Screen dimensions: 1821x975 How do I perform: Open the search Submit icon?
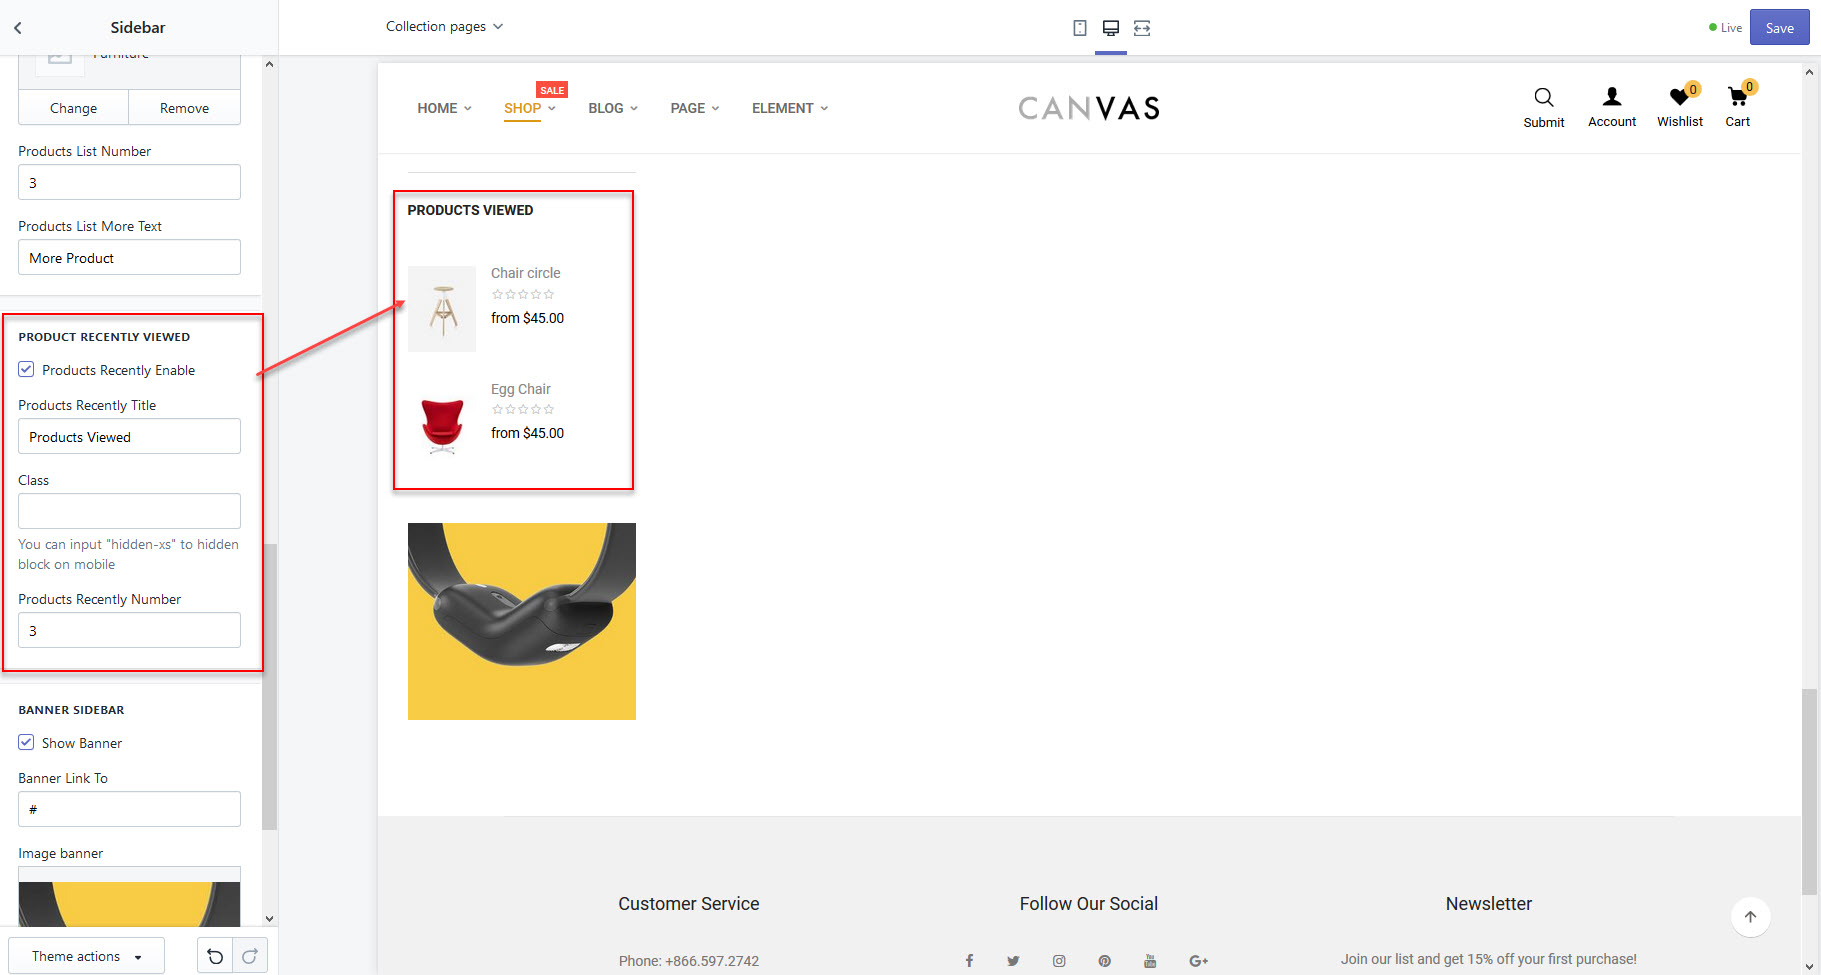coord(1544,97)
